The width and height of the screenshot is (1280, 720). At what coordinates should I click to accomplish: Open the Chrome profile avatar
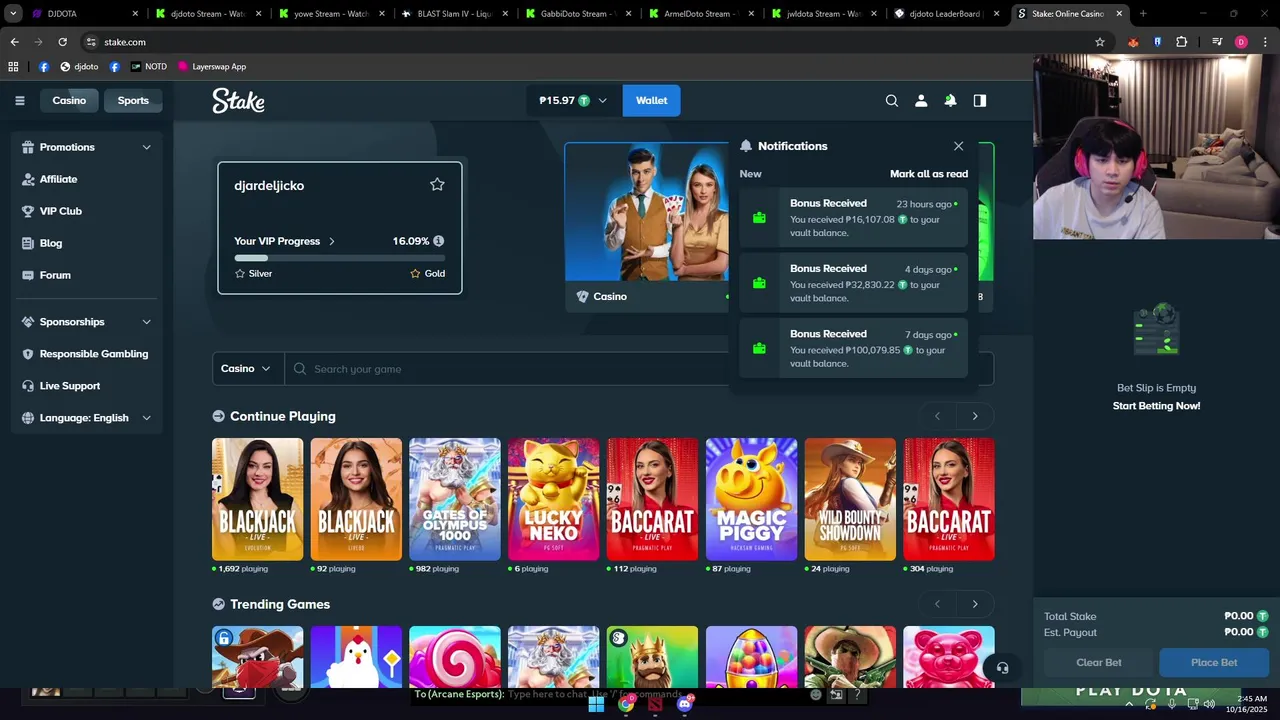click(x=1241, y=42)
